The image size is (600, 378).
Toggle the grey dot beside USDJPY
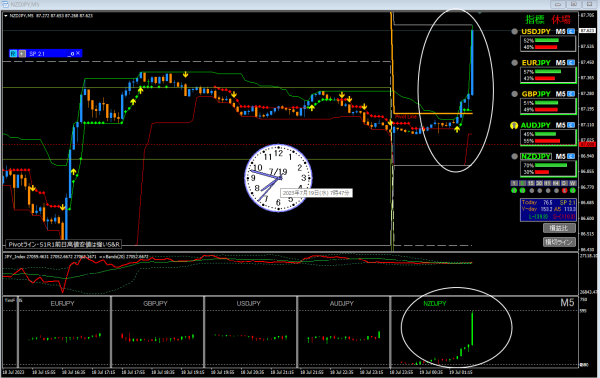point(514,32)
